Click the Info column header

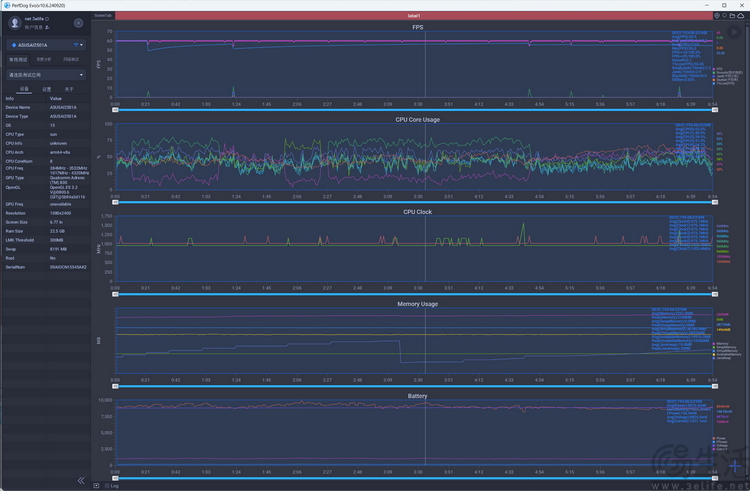click(x=10, y=98)
